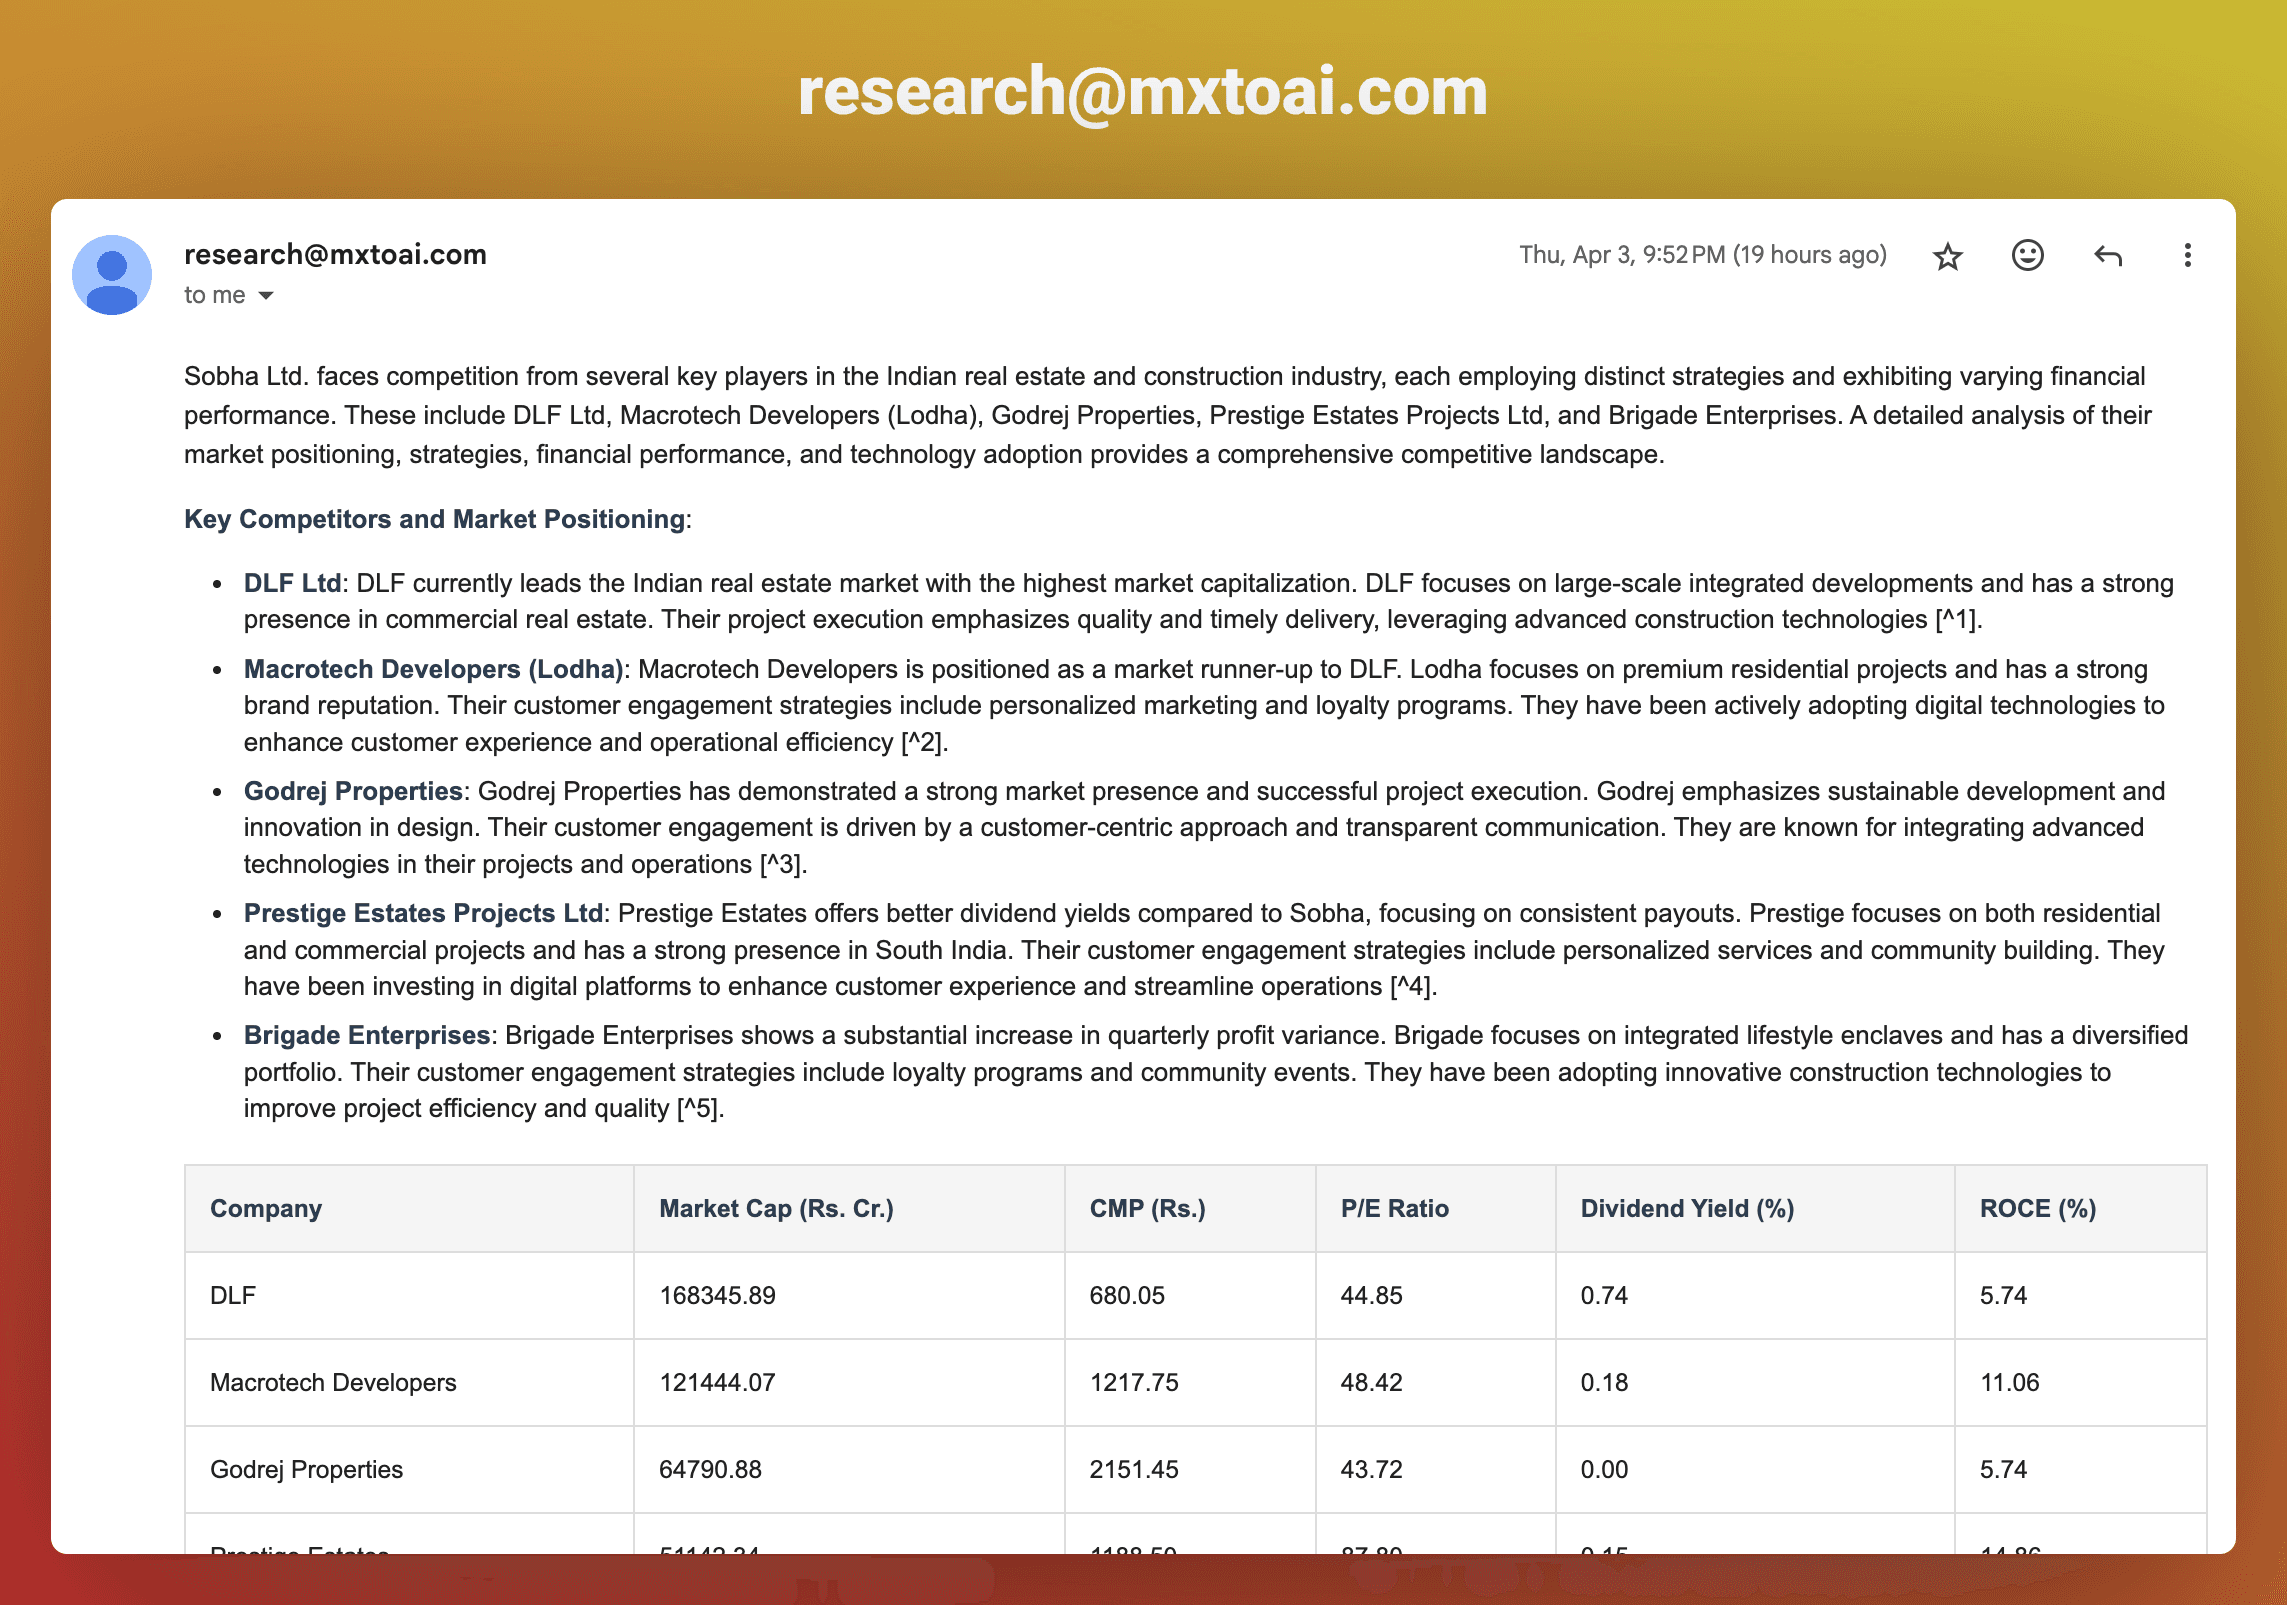Click Godrej CMP value 2151.45
Image resolution: width=2287 pixels, height=1605 pixels.
[1134, 1469]
